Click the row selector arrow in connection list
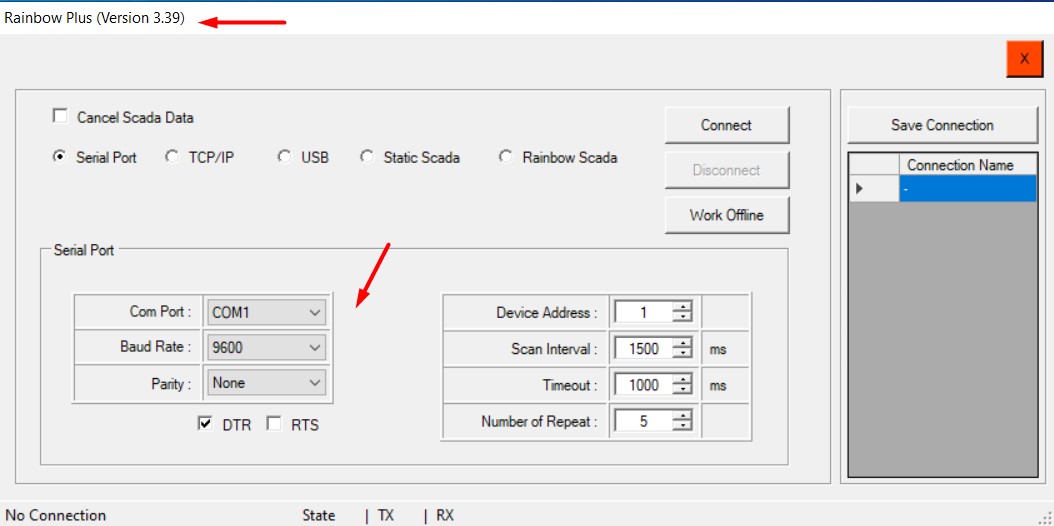The height and width of the screenshot is (526, 1054). pyautogui.click(x=874, y=189)
